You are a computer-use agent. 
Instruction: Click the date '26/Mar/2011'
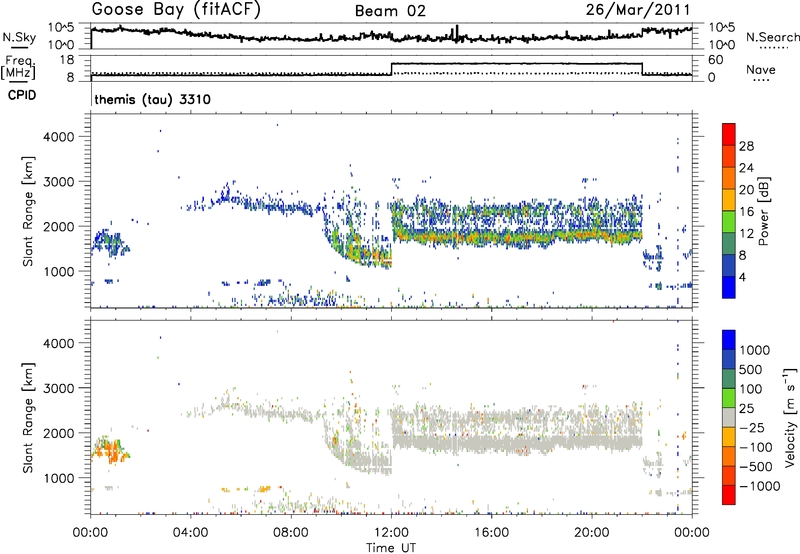pos(638,10)
